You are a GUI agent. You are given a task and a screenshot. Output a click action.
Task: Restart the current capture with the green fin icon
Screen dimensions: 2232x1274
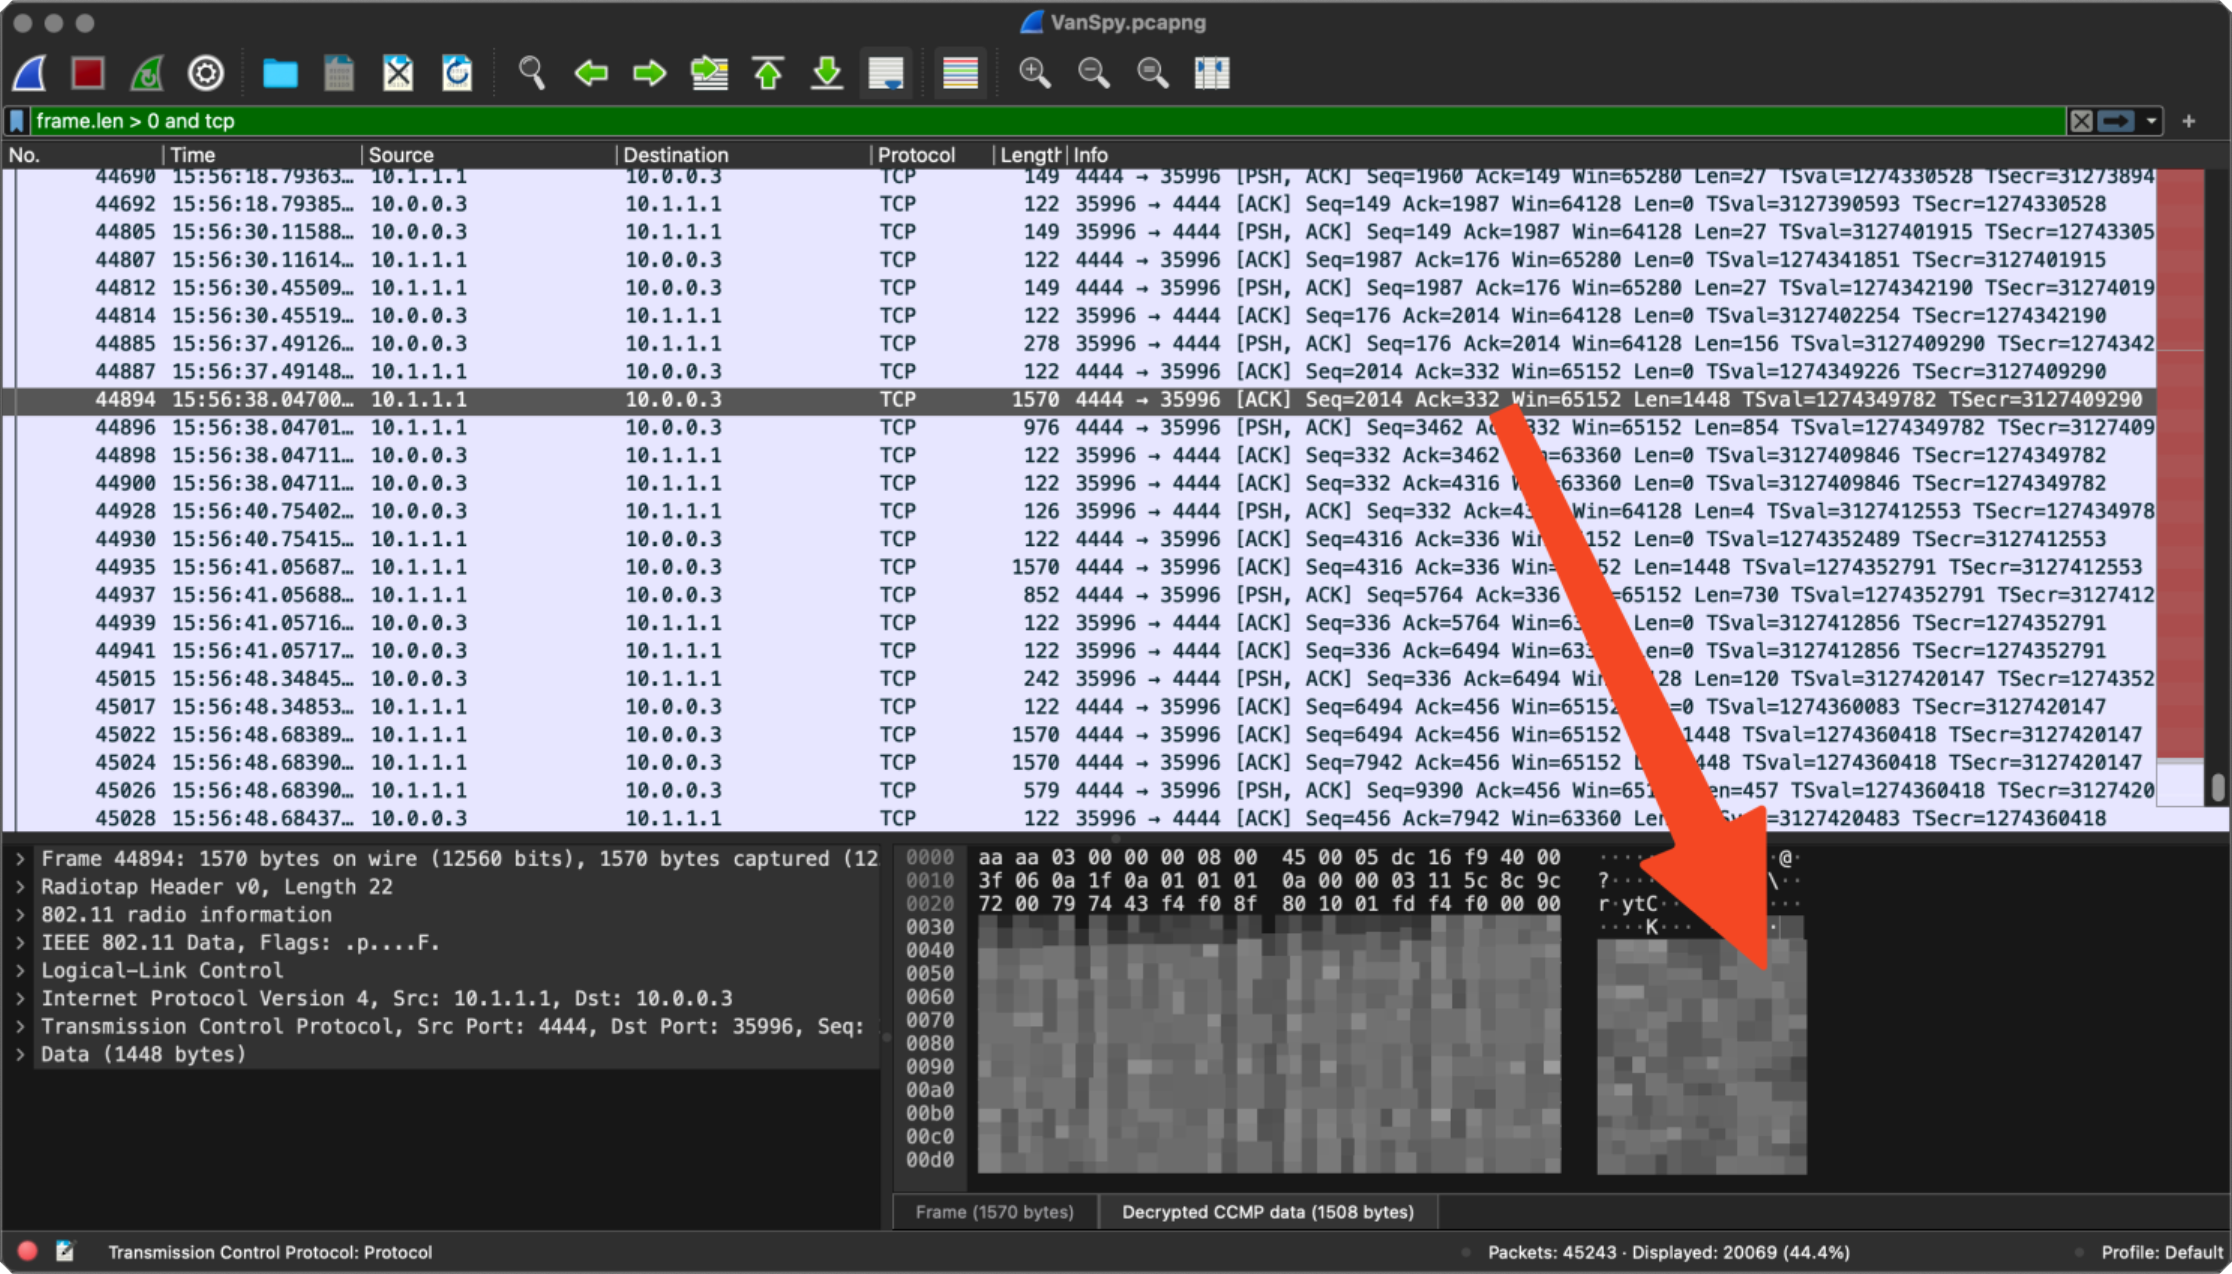[x=147, y=73]
